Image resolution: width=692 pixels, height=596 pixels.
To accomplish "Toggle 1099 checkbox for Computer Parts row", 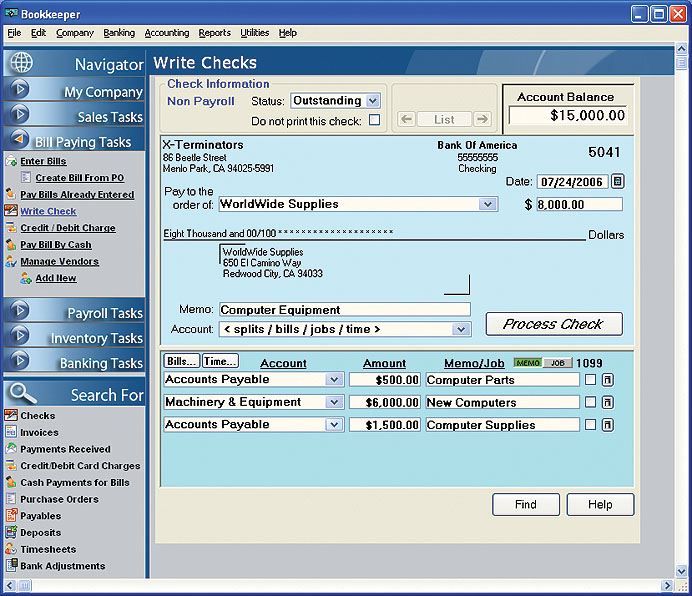I will [590, 380].
